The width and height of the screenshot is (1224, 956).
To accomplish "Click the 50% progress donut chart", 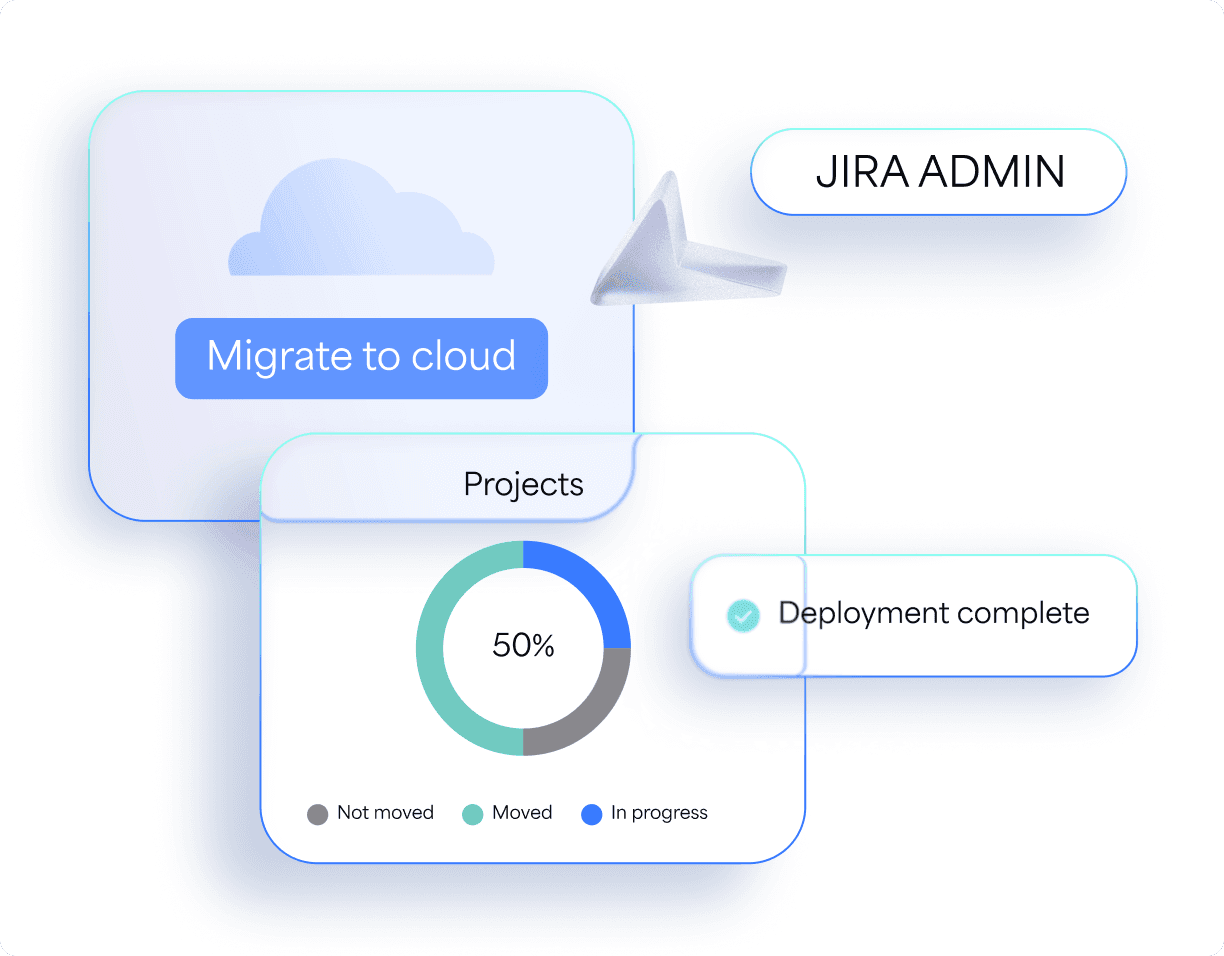I will pyautogui.click(x=523, y=647).
